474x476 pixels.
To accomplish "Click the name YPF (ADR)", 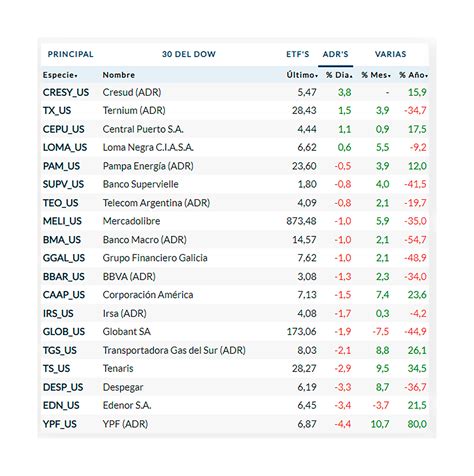I will 125,424.
